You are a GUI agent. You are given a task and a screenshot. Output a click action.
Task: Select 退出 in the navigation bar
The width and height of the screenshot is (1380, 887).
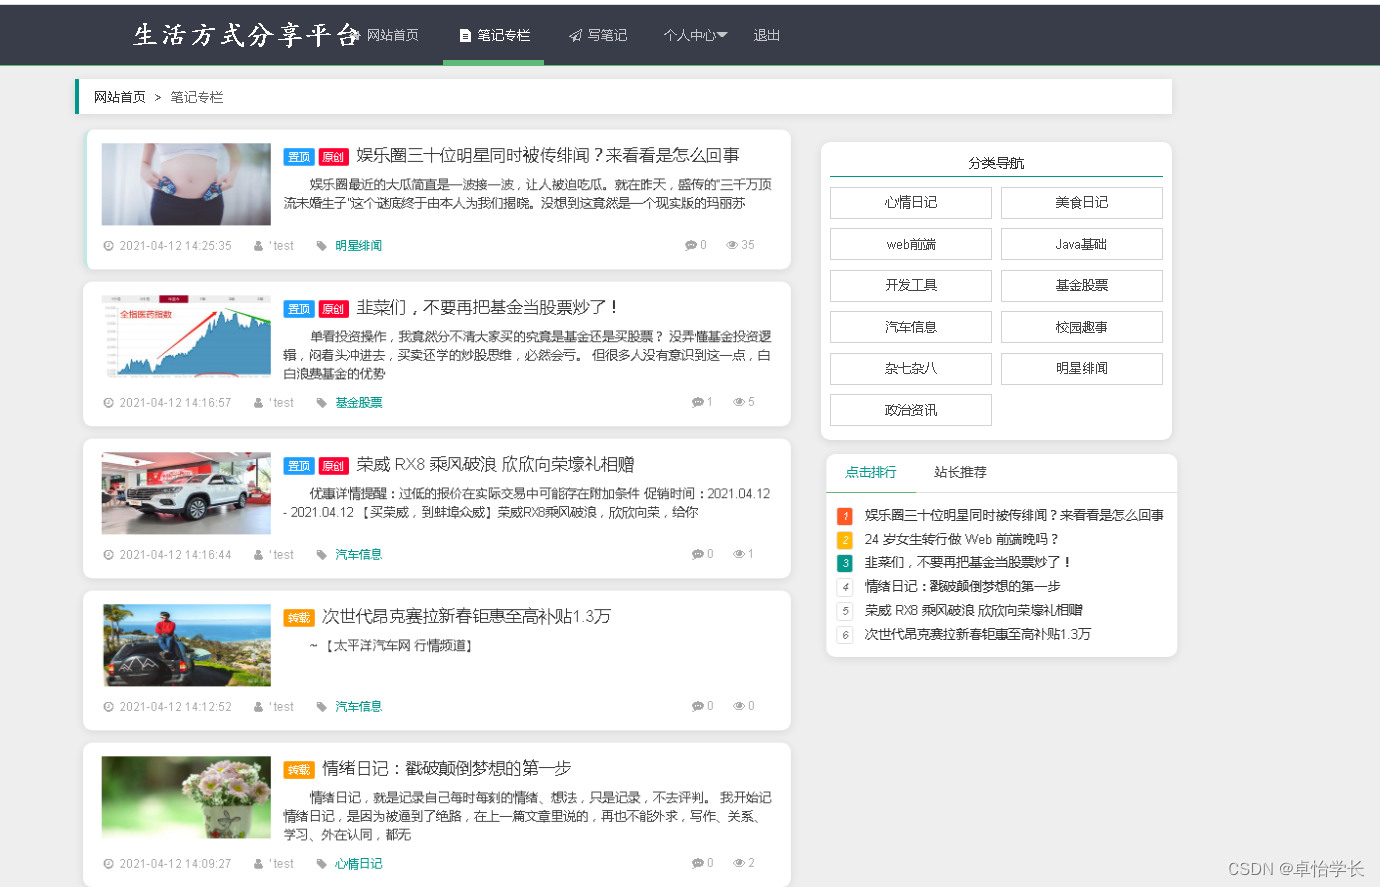pos(766,34)
